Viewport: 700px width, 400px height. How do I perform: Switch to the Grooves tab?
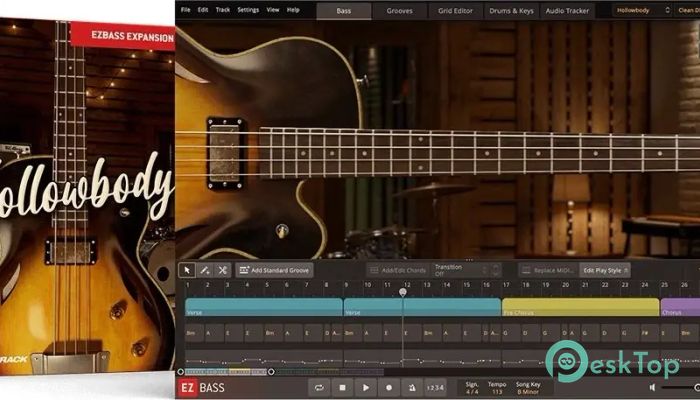pyautogui.click(x=401, y=11)
